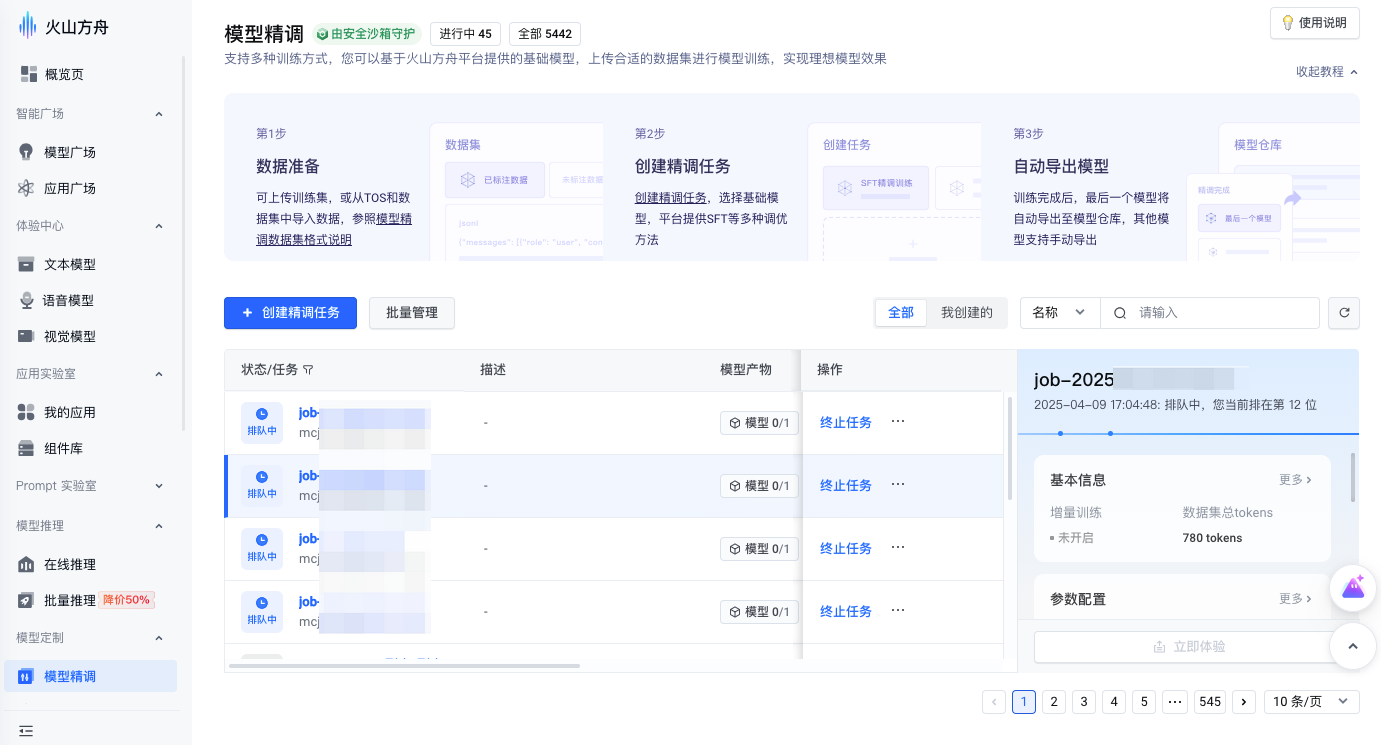
Task: Click the filter icon in 状态/任务 header
Action: pos(308,370)
